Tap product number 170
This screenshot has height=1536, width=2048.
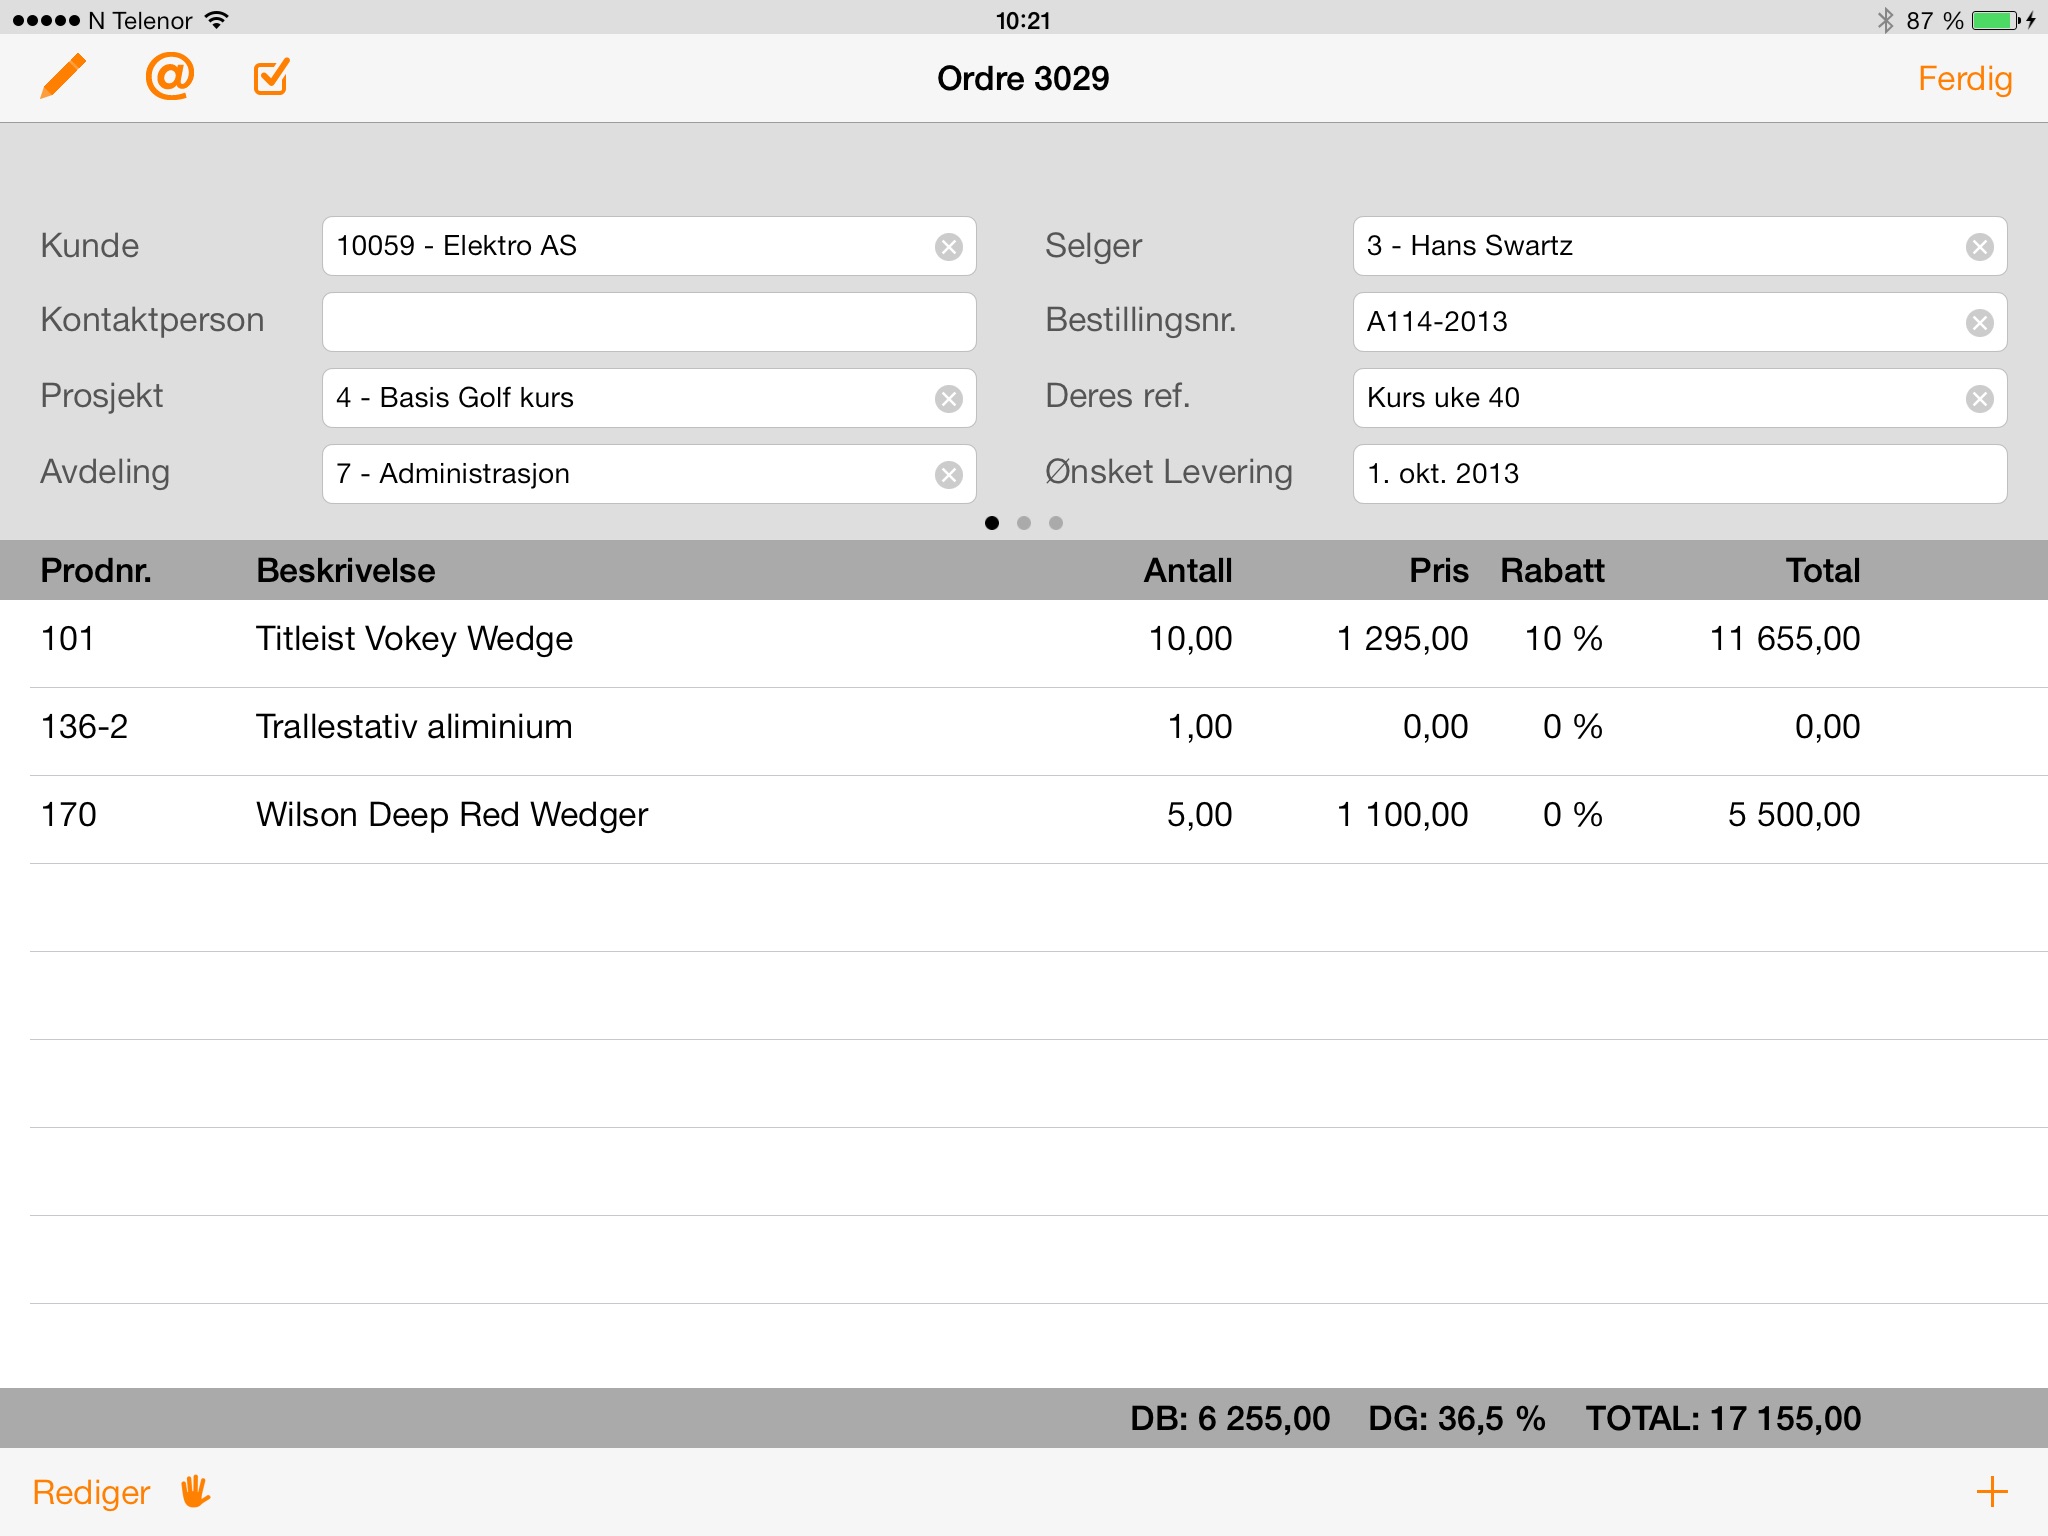[68, 814]
